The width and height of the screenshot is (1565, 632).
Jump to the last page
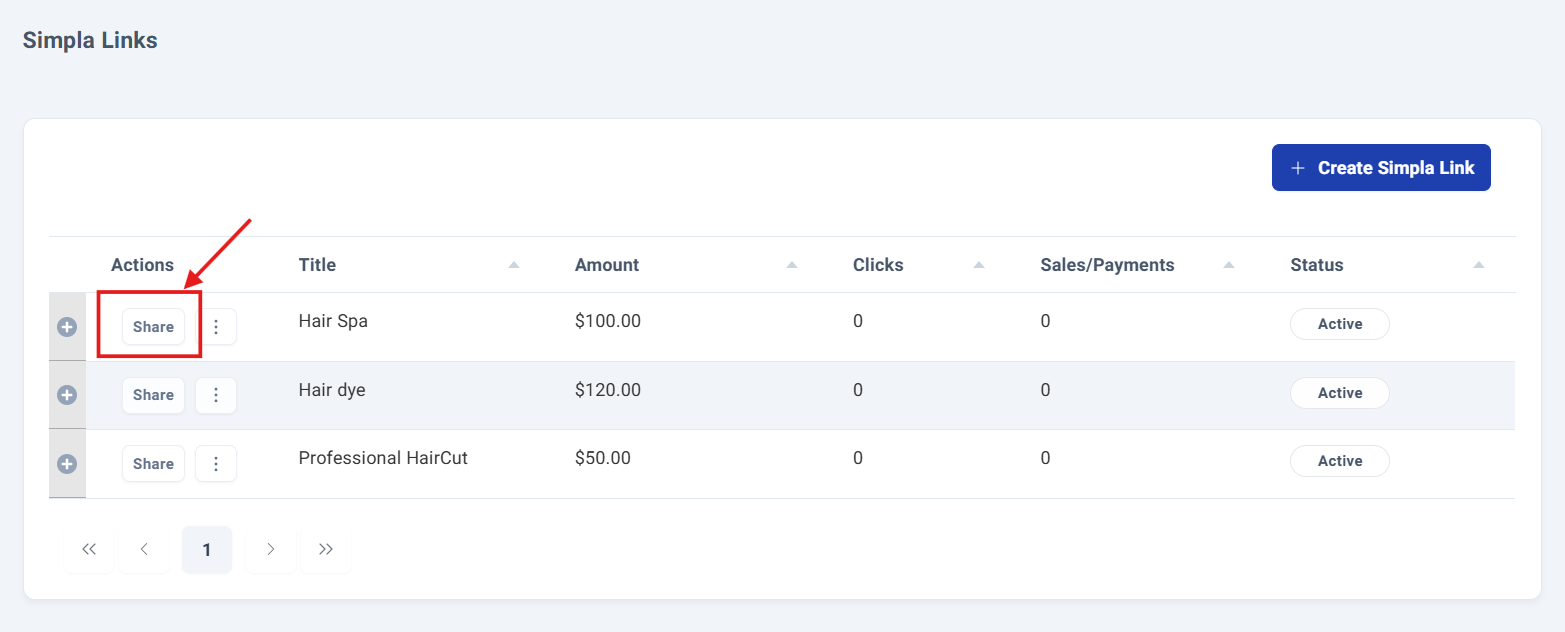coord(326,549)
